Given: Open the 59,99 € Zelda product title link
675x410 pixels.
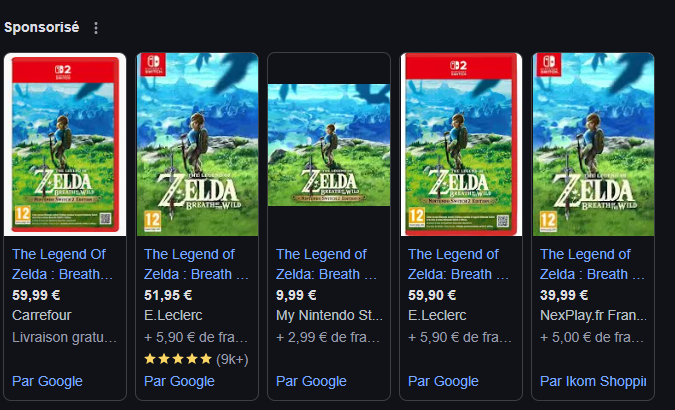Looking at the screenshot, I should pyautogui.click(x=63, y=264).
